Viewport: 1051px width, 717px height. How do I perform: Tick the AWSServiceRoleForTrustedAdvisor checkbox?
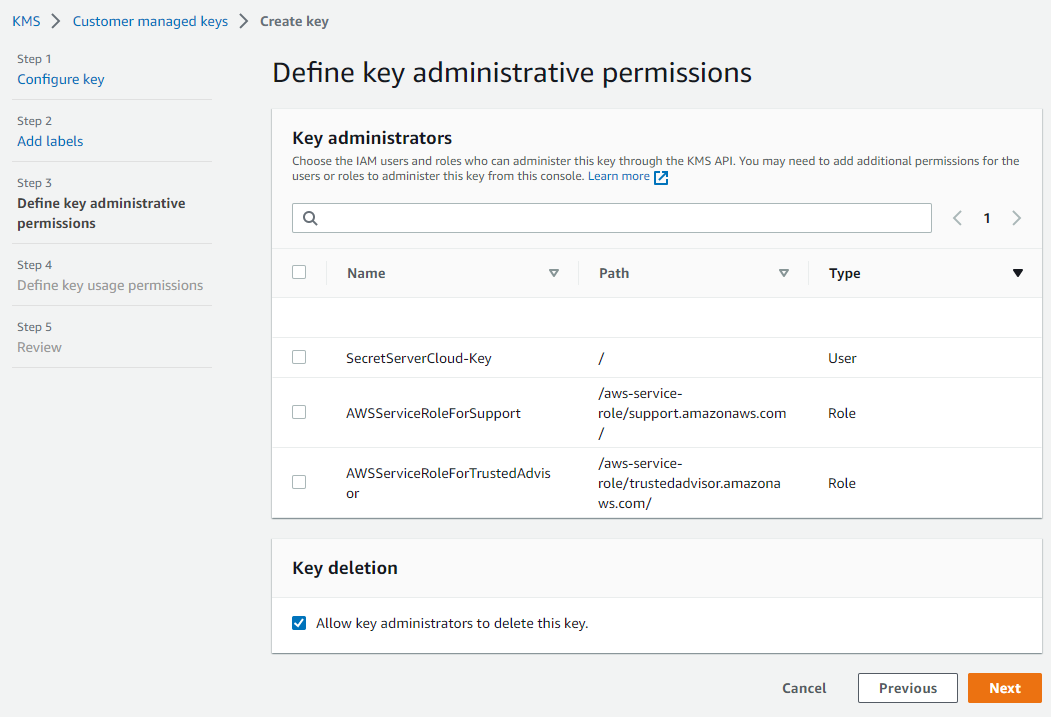pos(299,482)
